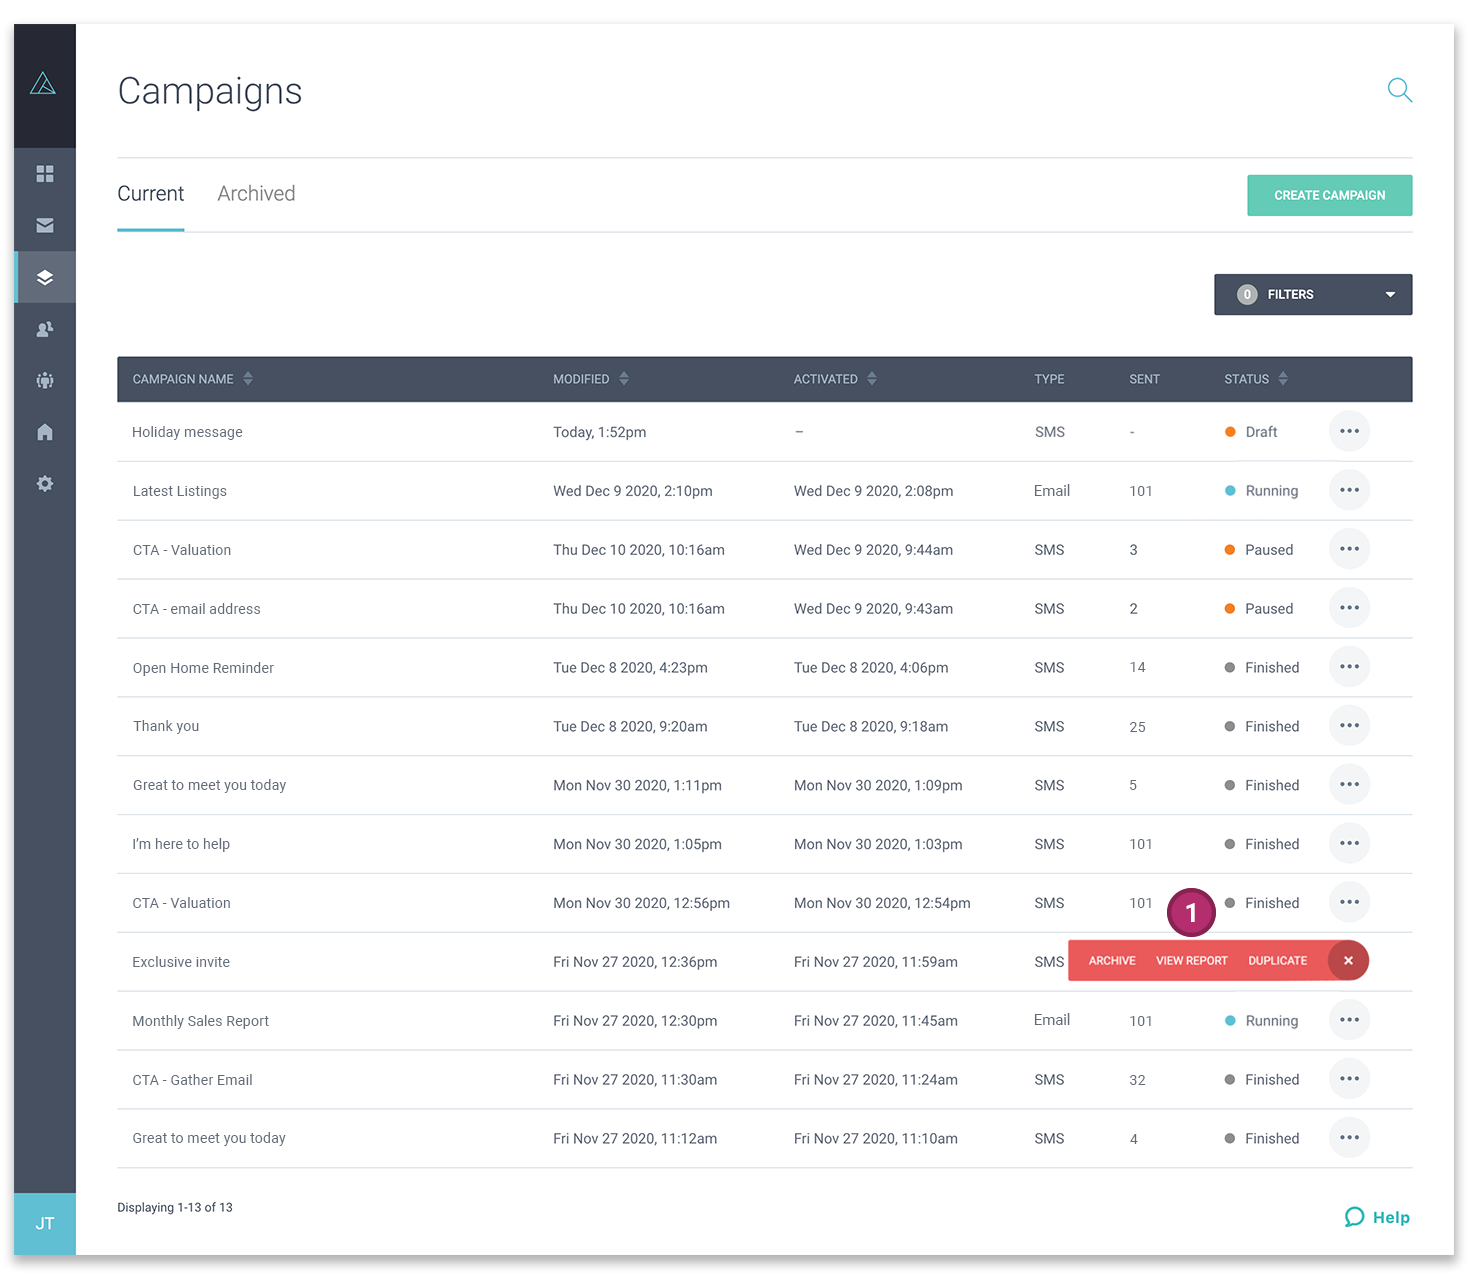
Task: Open options menu for Holiday message campaign
Action: click(1349, 431)
